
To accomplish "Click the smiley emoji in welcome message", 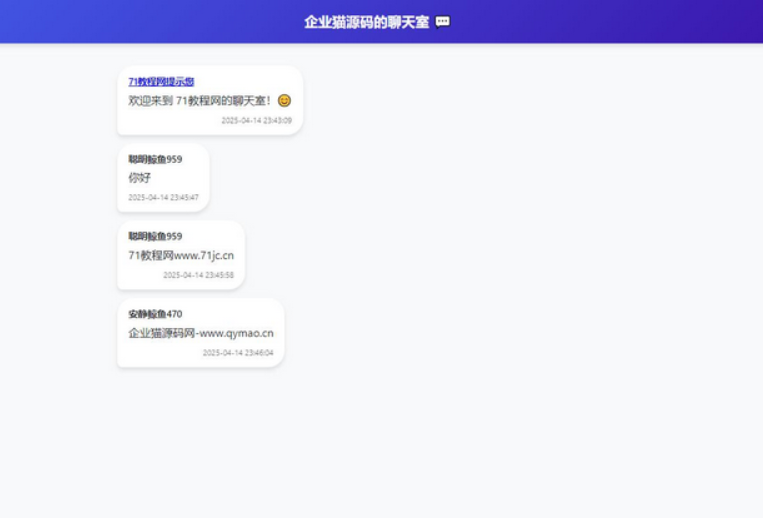I will click(x=284, y=100).
